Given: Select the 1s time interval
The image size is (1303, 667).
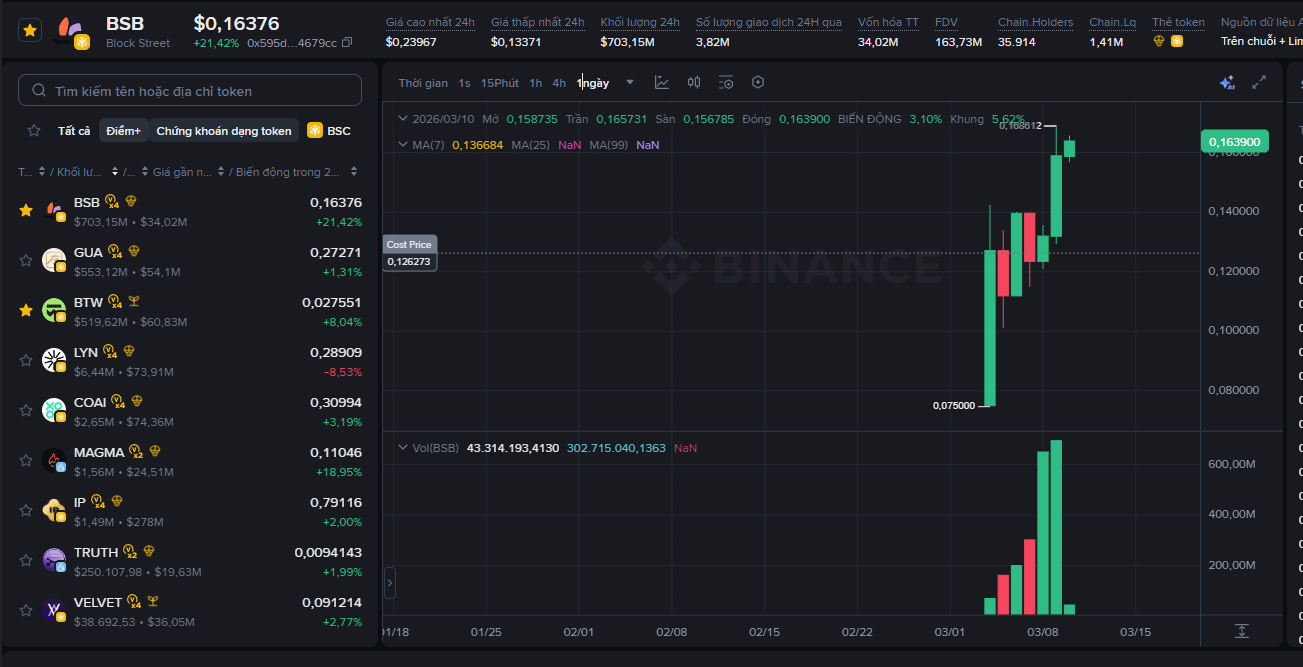Looking at the screenshot, I should point(464,83).
